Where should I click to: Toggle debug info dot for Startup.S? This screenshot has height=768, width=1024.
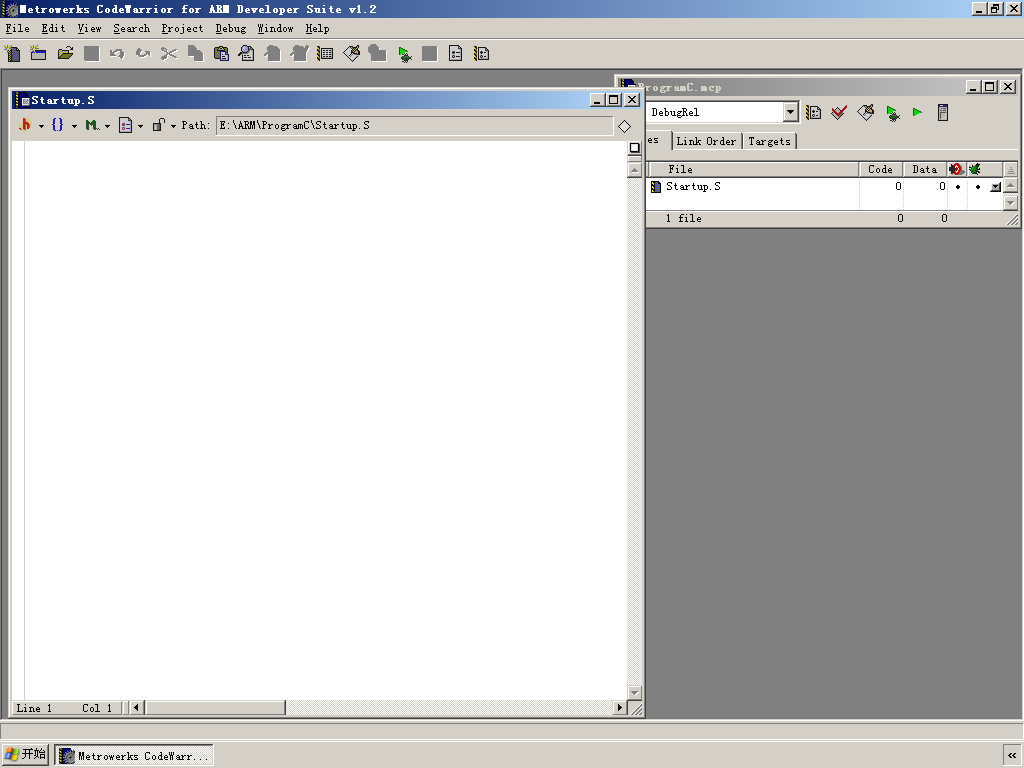(x=978, y=187)
